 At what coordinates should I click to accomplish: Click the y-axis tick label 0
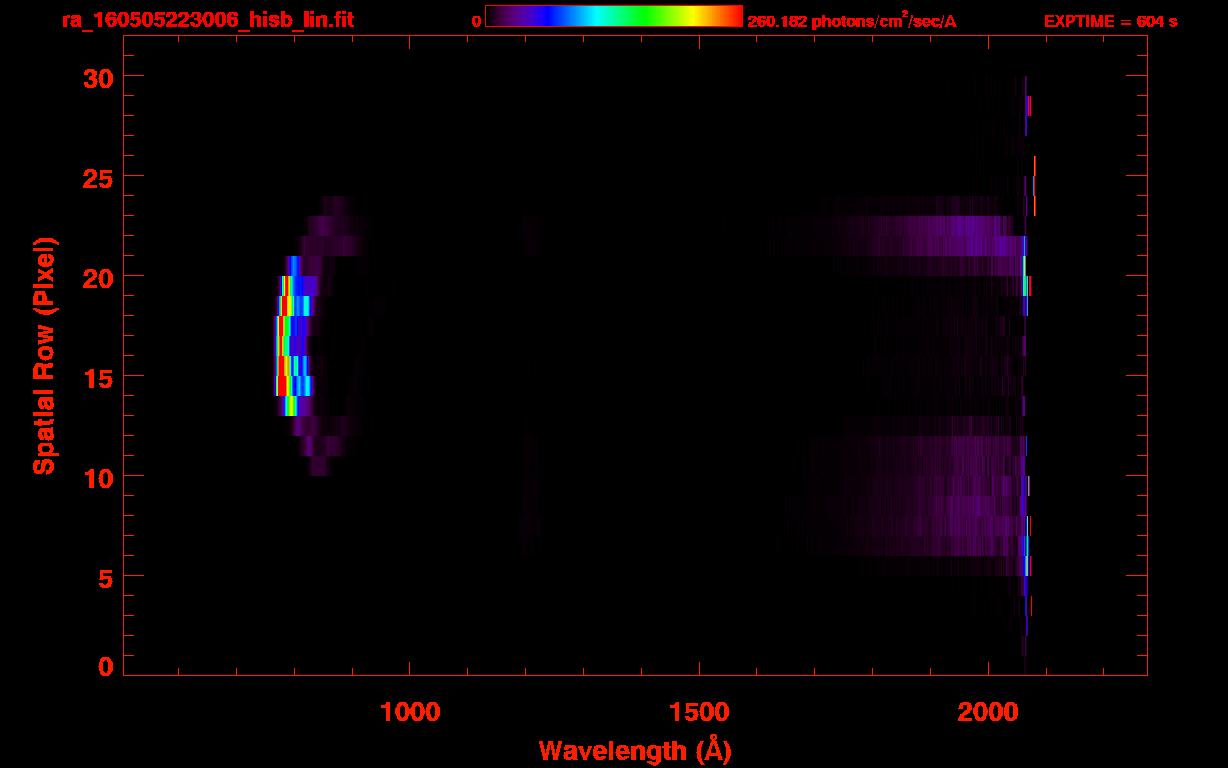(x=104, y=667)
